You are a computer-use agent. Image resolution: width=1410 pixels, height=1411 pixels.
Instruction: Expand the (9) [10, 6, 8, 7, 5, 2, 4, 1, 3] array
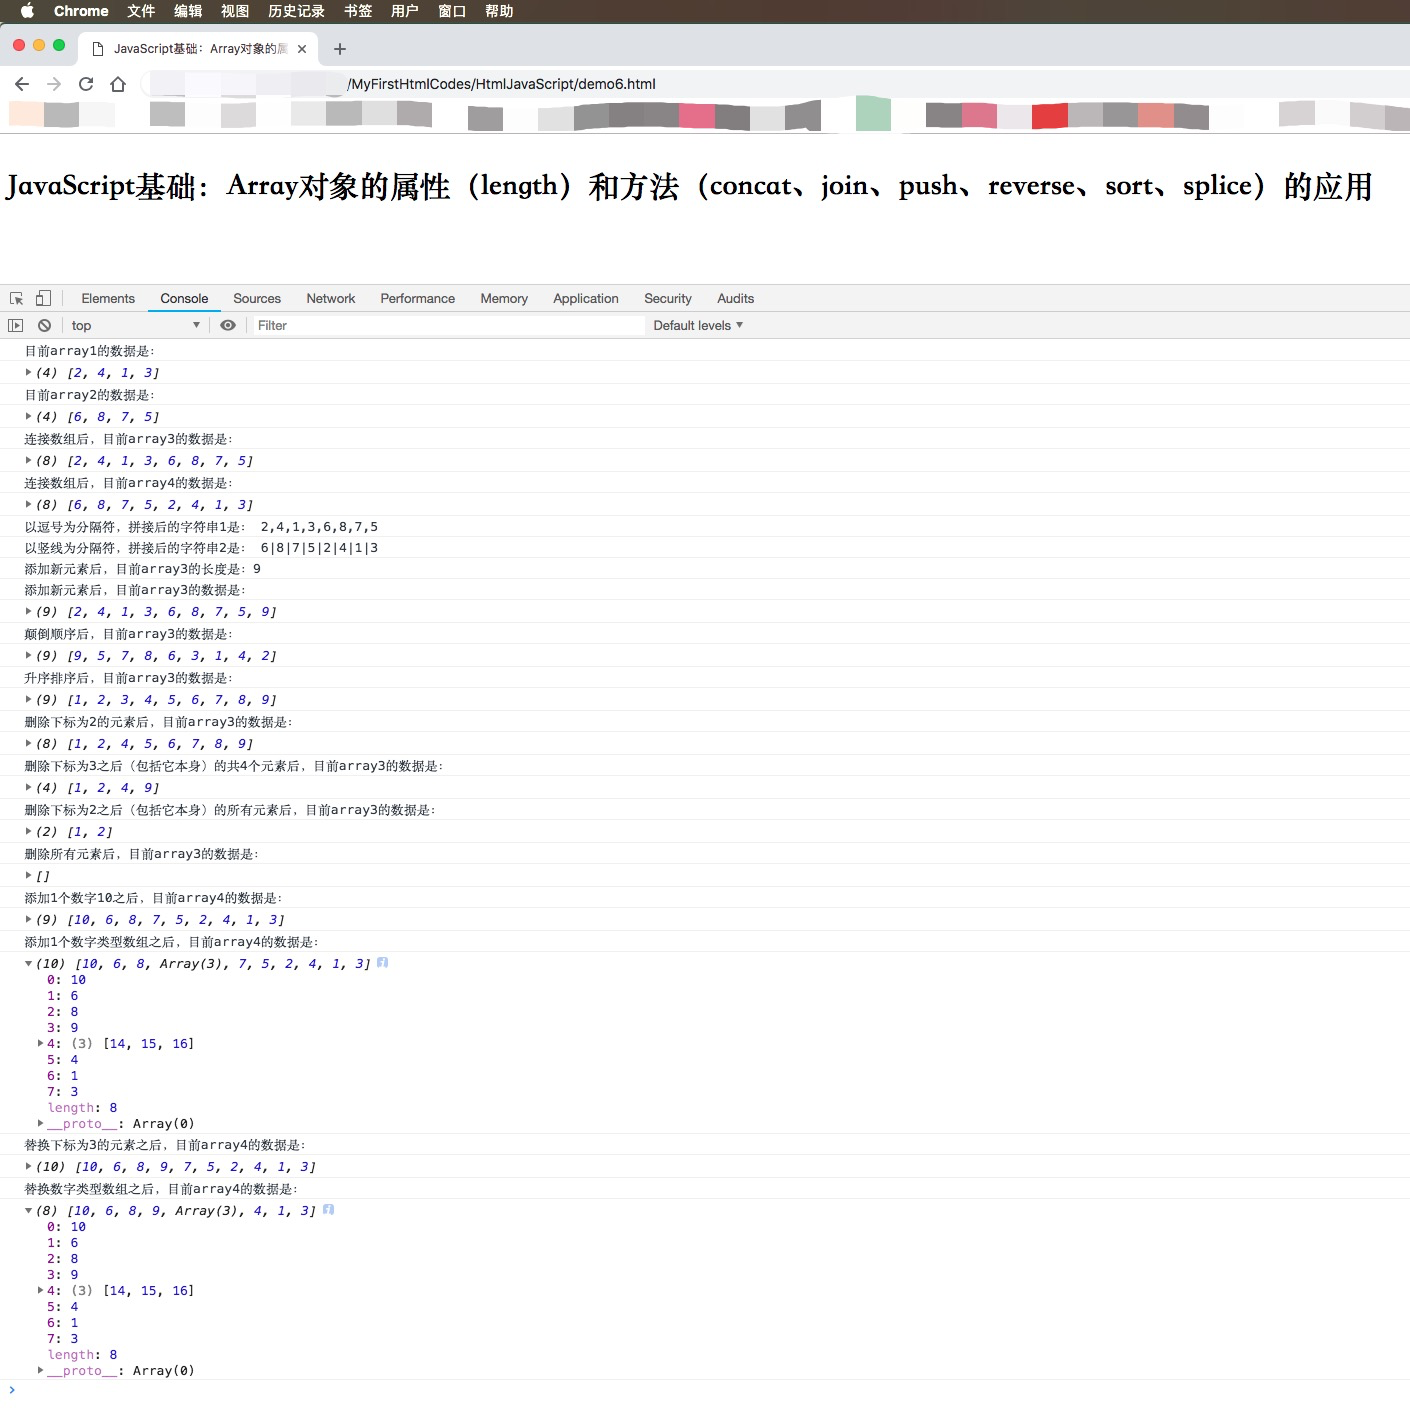pos(28,919)
